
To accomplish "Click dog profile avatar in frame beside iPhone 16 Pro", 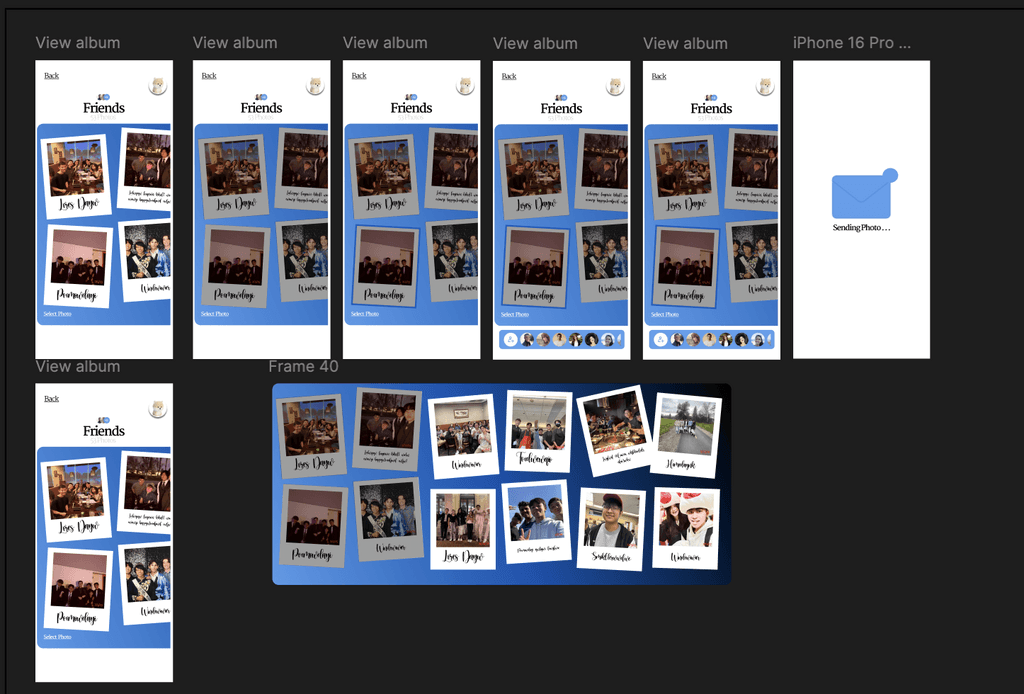I will pyautogui.click(x=765, y=86).
